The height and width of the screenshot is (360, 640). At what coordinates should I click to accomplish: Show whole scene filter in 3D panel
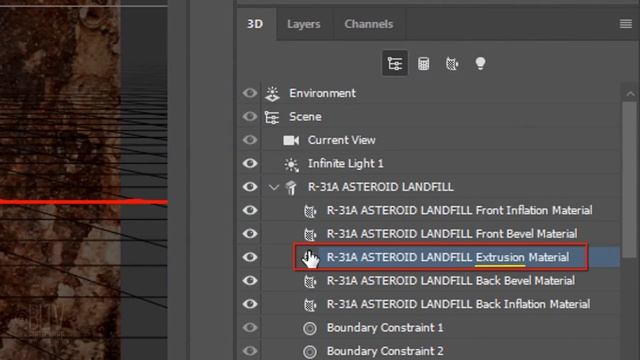[x=395, y=63]
